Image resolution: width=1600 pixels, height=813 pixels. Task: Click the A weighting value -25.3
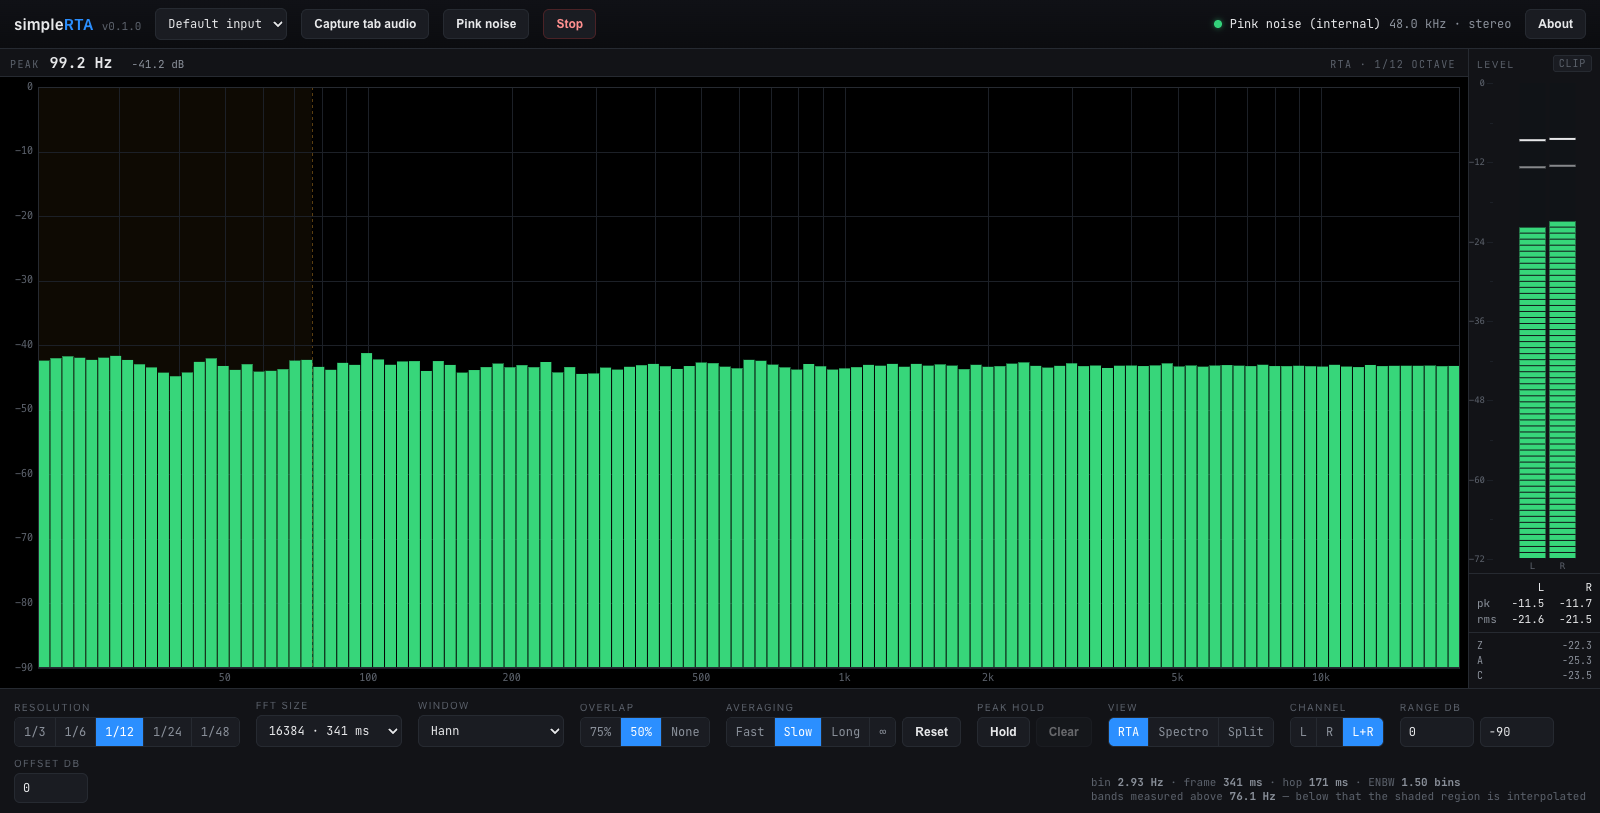click(1577, 661)
